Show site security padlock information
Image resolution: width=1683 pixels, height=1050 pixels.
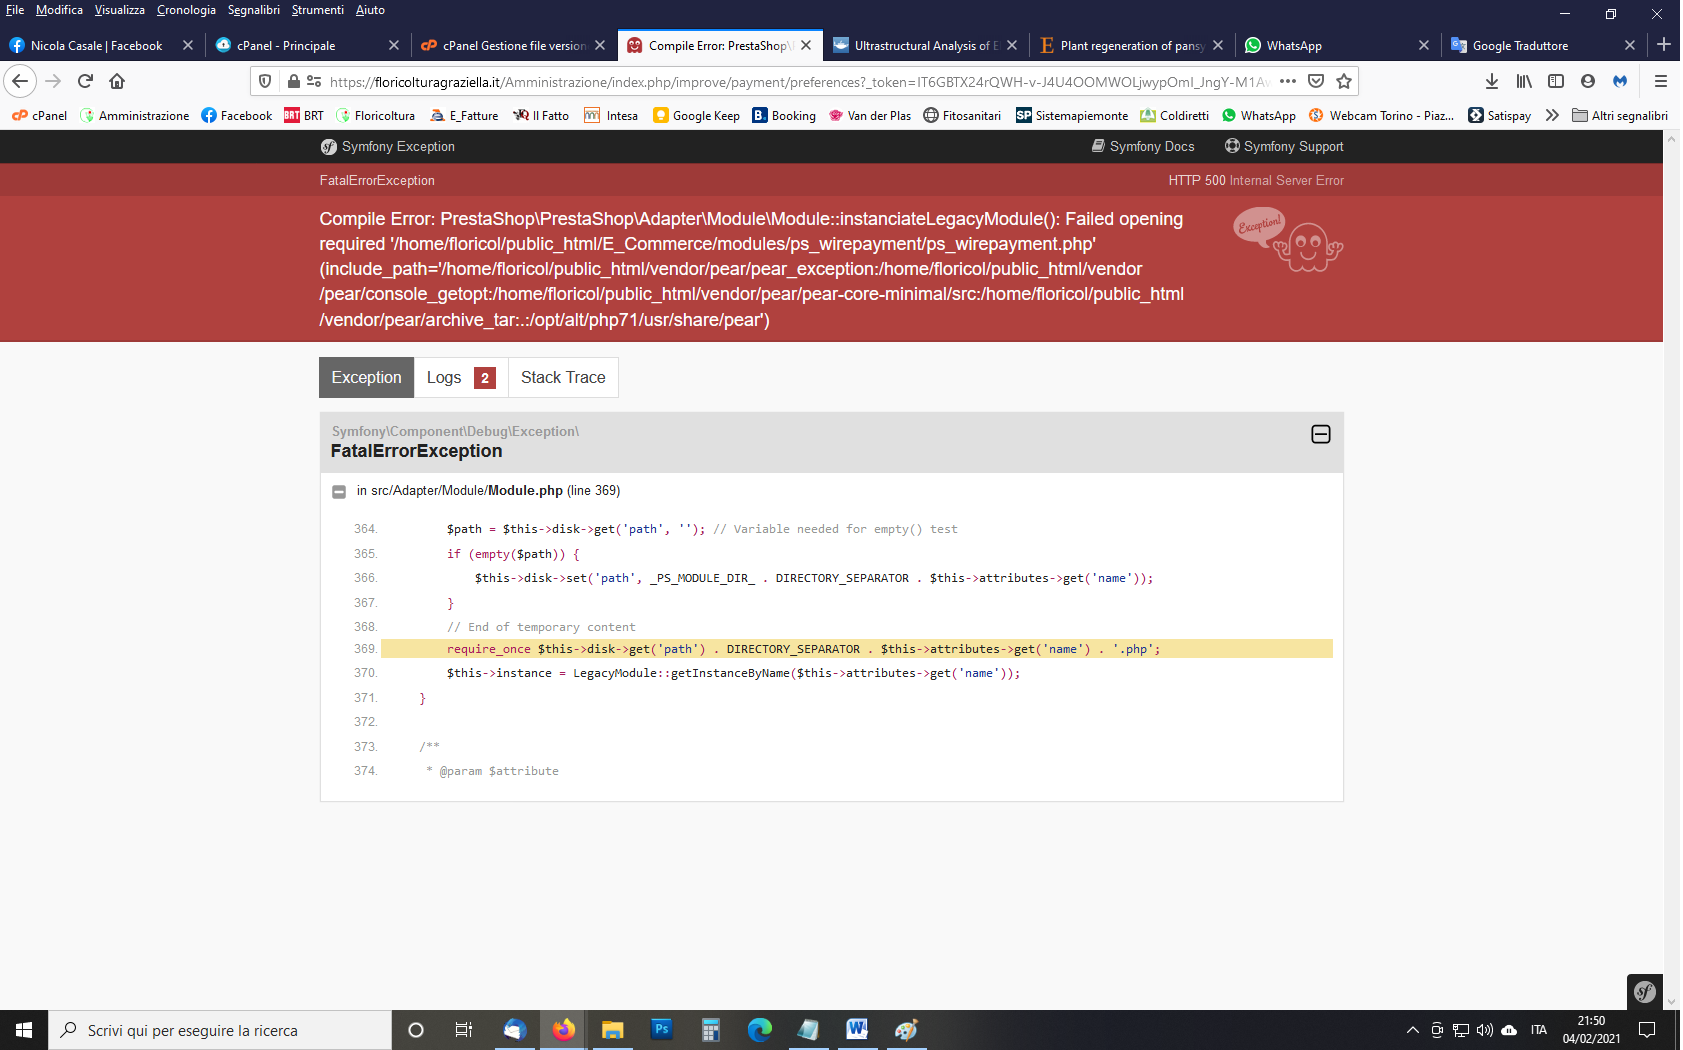coord(293,81)
